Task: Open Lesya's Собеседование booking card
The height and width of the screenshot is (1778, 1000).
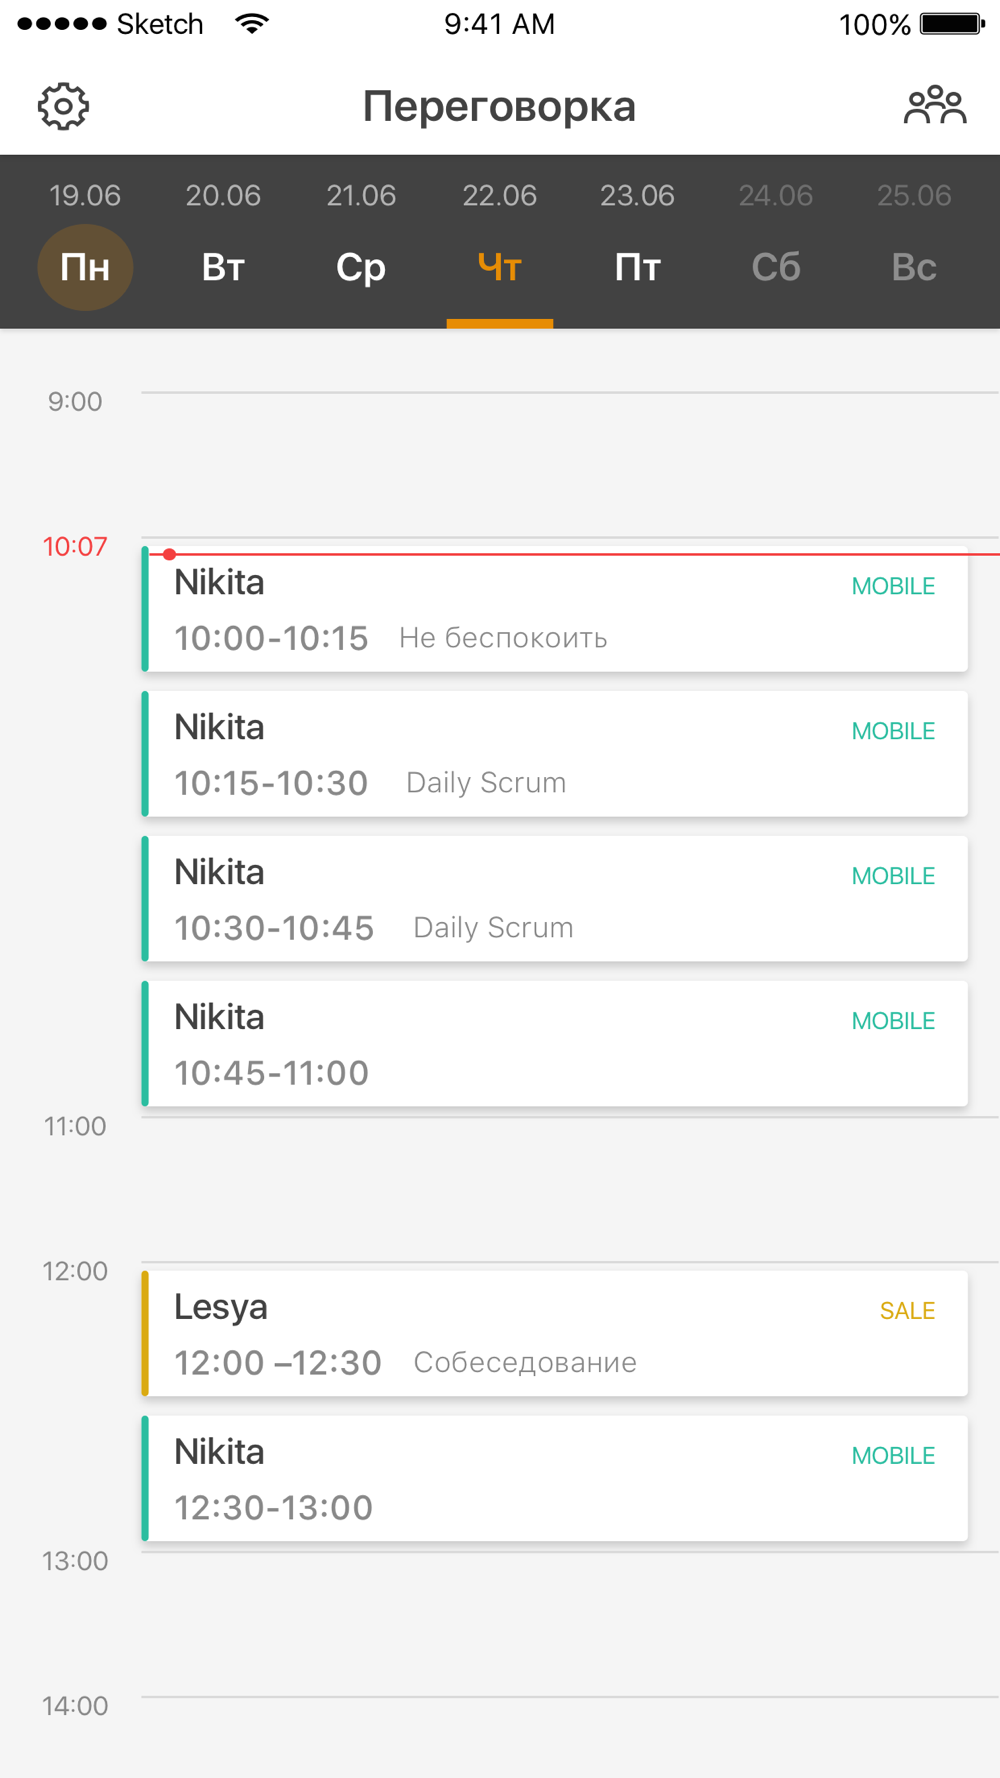Action: coord(555,1334)
